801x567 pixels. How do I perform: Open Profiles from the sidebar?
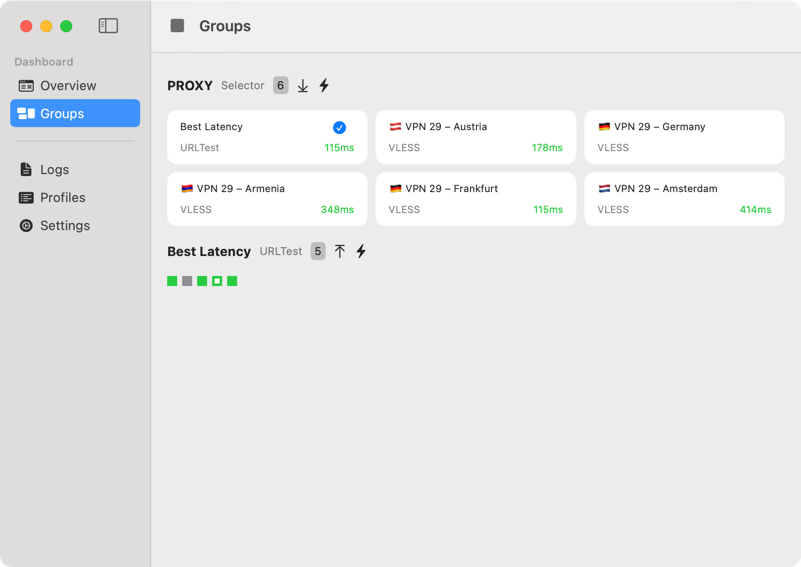click(x=62, y=198)
